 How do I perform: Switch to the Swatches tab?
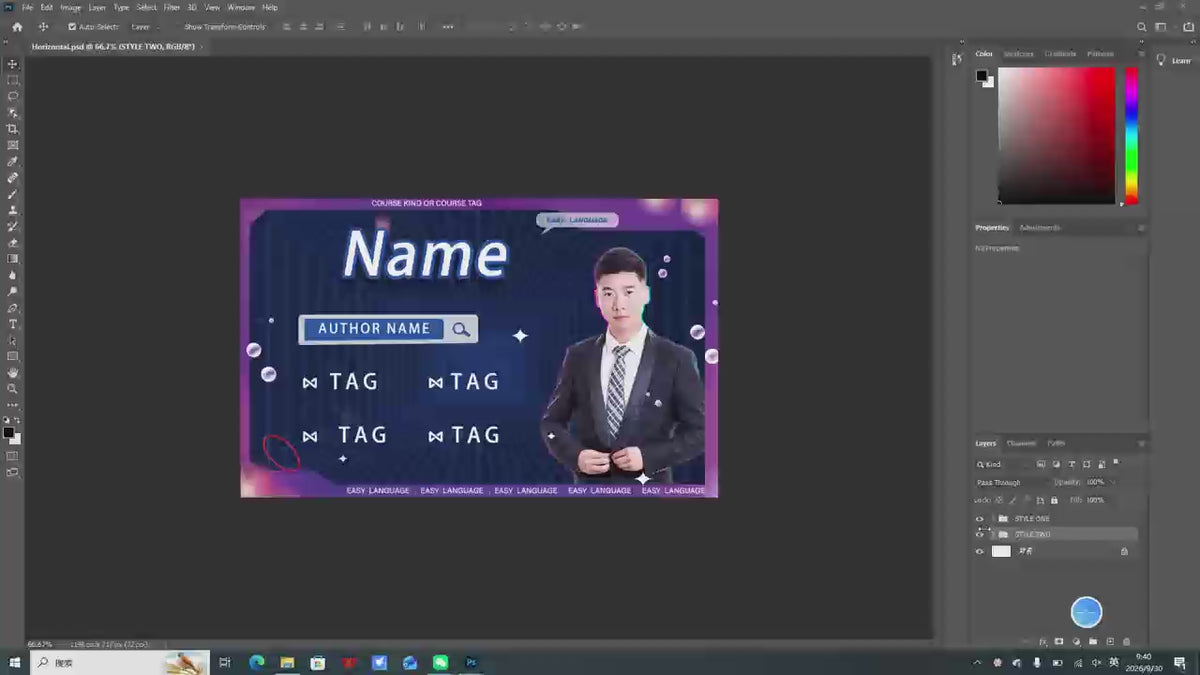(1019, 54)
